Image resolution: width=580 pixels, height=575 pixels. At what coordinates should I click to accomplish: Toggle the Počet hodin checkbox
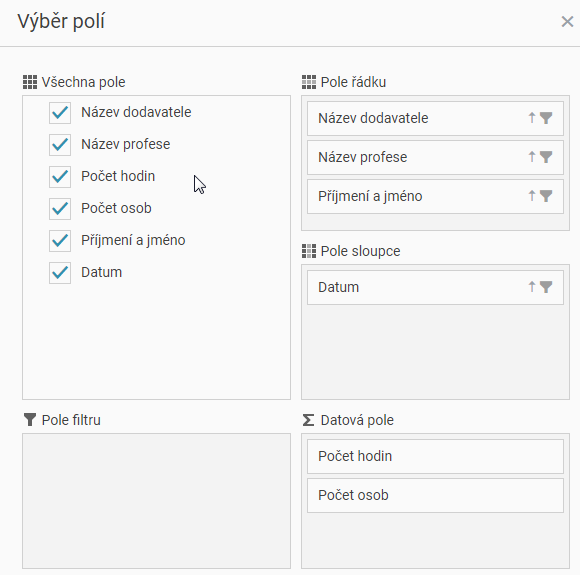coord(60,177)
